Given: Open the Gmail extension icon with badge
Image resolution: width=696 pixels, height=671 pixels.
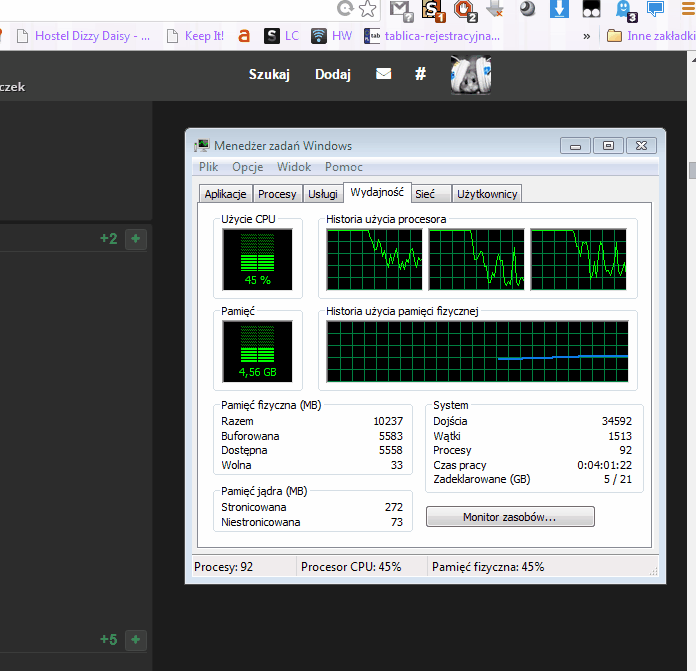Looking at the screenshot, I should [400, 10].
